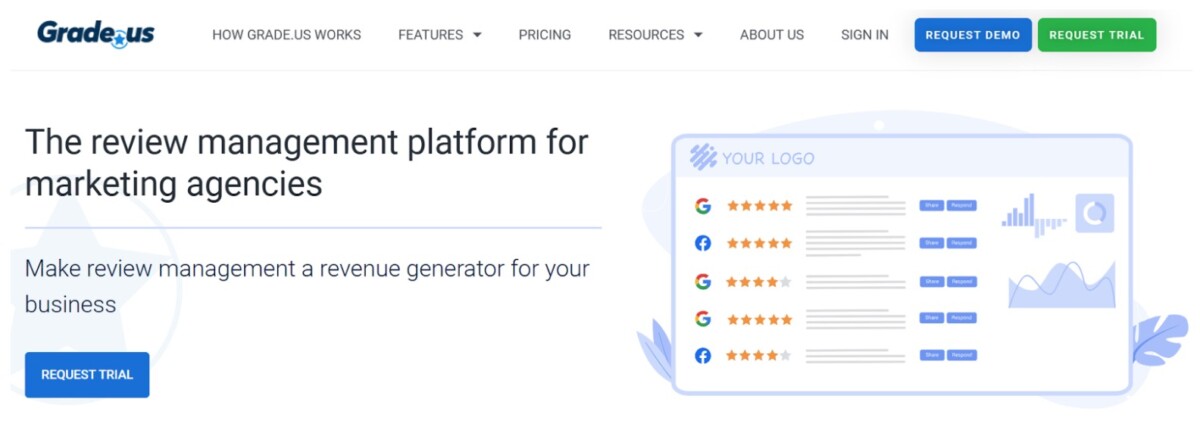Screen dimensions: 1200x430
Task: Click the first Facebook icon in review list
Action: click(x=703, y=243)
